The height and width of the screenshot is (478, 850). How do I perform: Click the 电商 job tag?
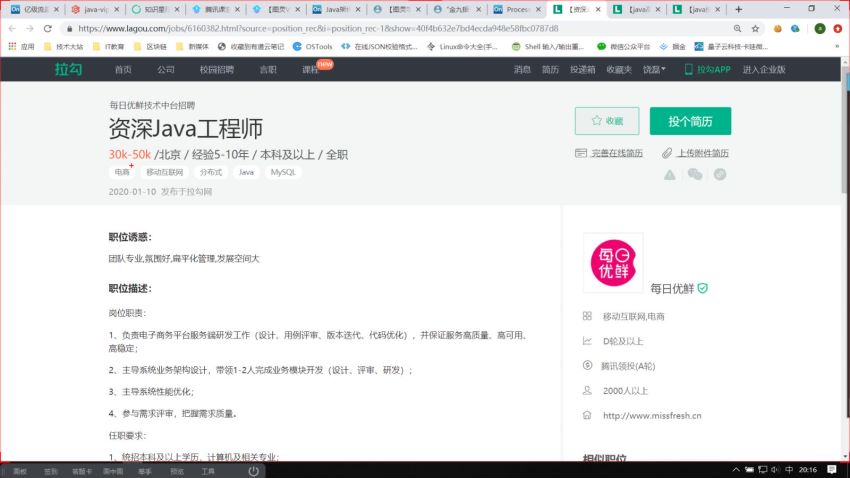coord(122,172)
